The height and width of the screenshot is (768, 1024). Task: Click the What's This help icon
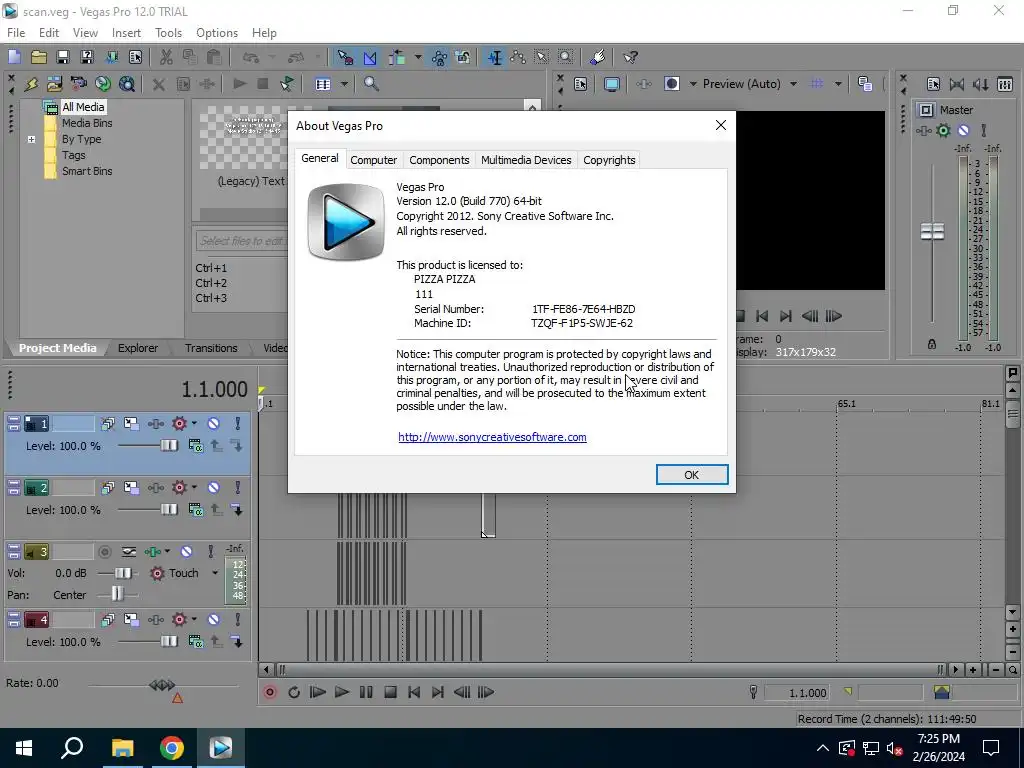click(x=630, y=57)
